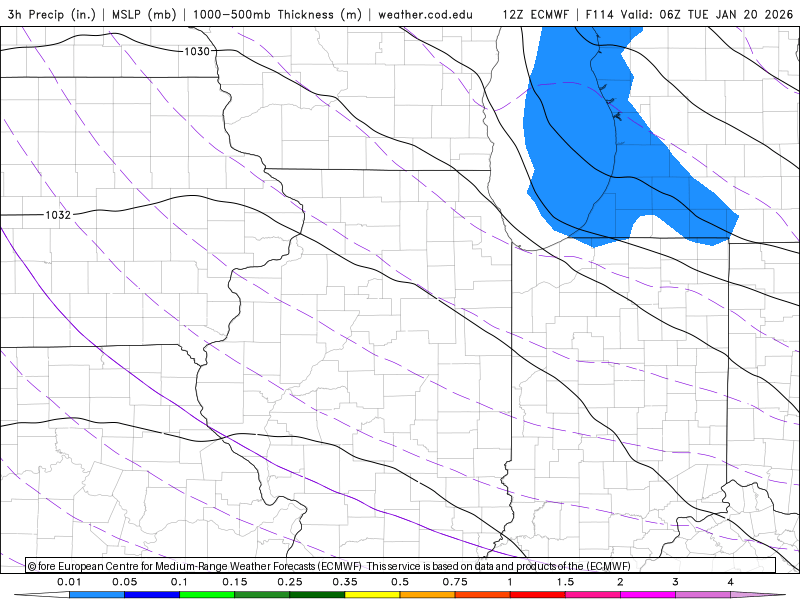Click the red color bar segment after 1
800x600 pixels.
coord(538,595)
